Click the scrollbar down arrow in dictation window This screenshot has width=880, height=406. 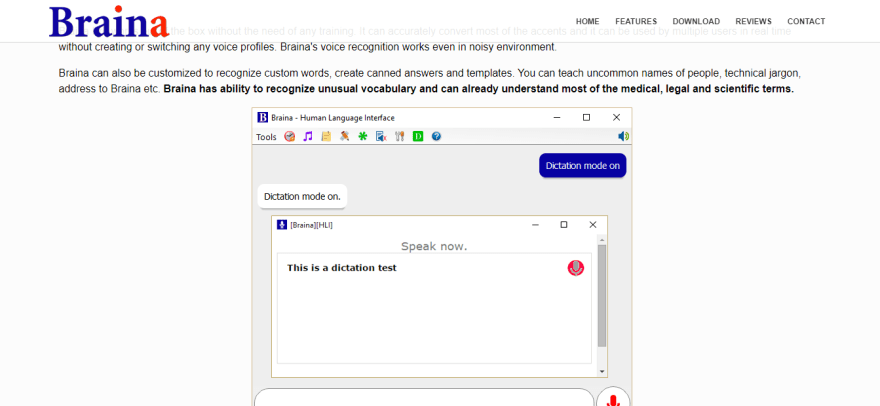tap(602, 372)
